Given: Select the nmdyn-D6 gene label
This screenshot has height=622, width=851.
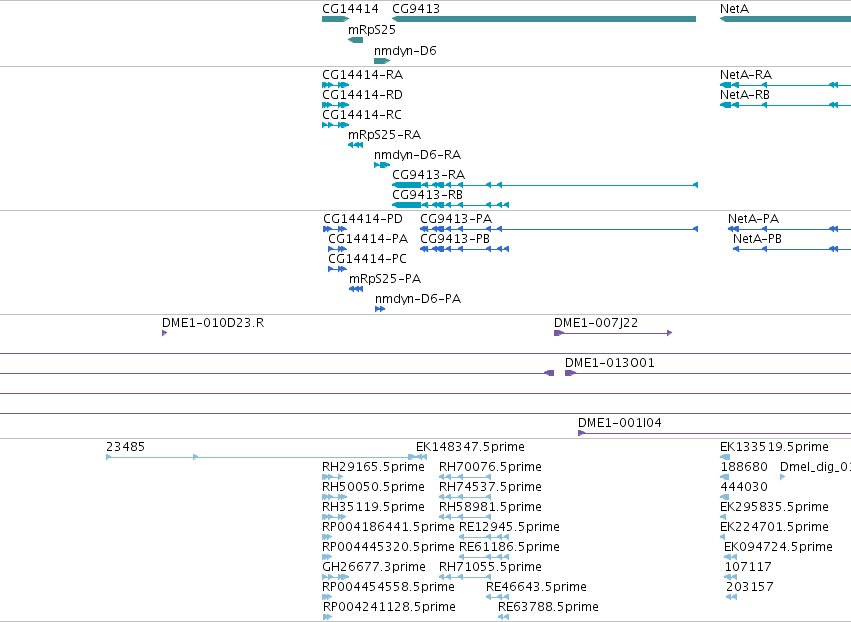Looking at the screenshot, I should click(405, 51).
